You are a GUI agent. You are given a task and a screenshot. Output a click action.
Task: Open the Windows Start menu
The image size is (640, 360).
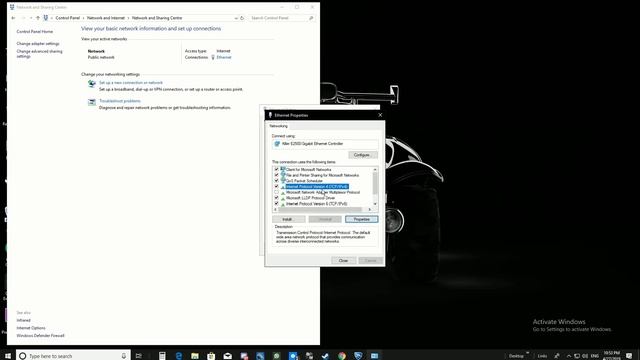click(7, 356)
